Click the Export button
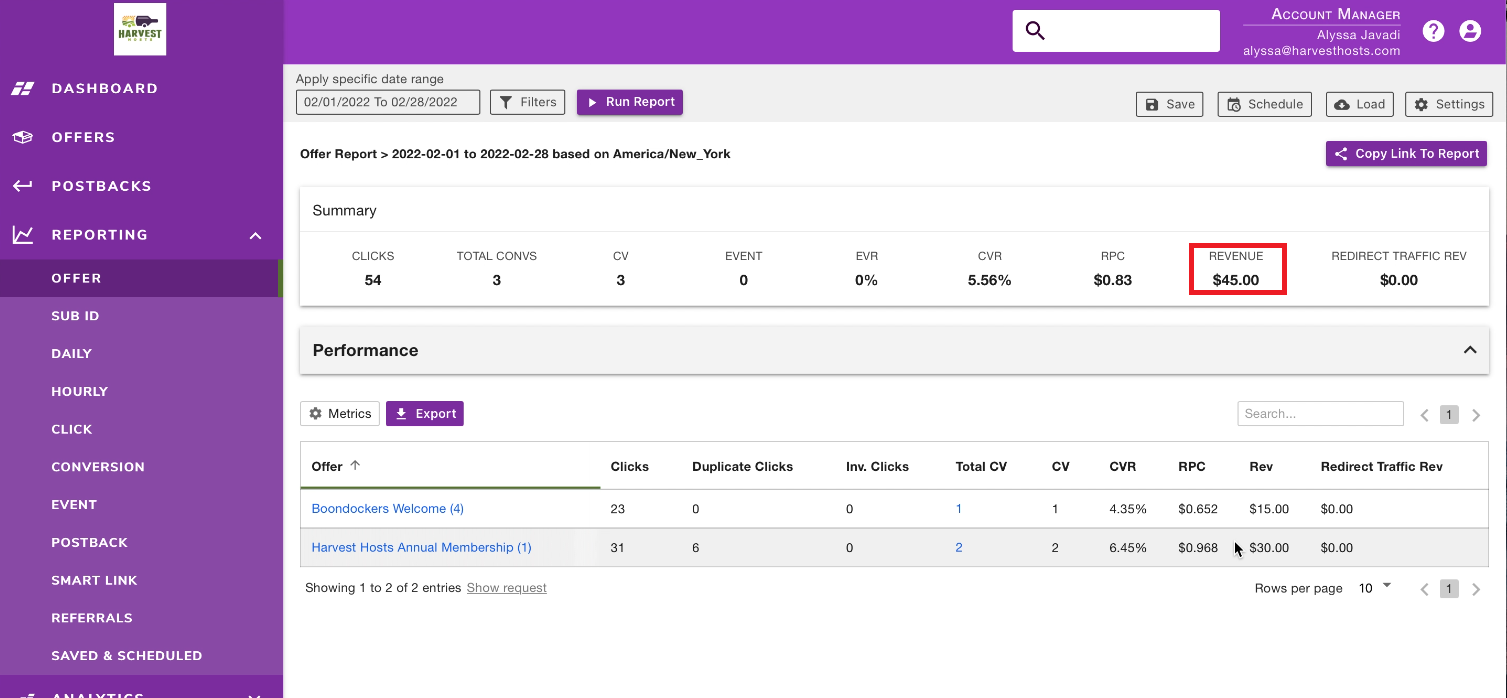Screen dimensions: 1507x698 (x=425, y=414)
